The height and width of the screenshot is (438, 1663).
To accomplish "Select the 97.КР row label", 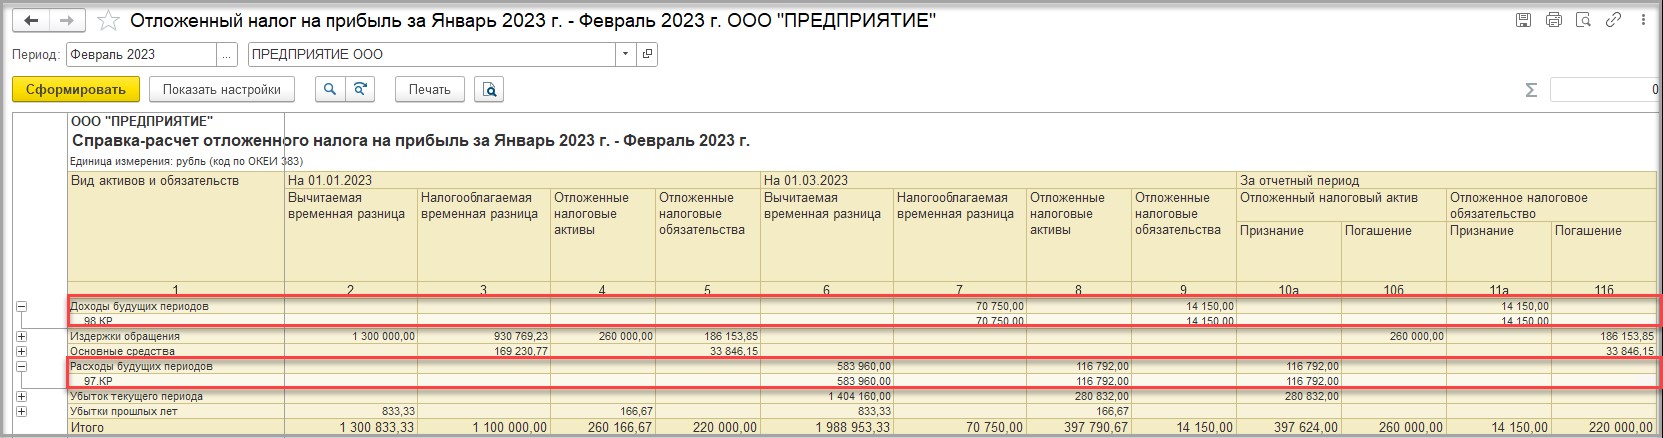I will [98, 382].
